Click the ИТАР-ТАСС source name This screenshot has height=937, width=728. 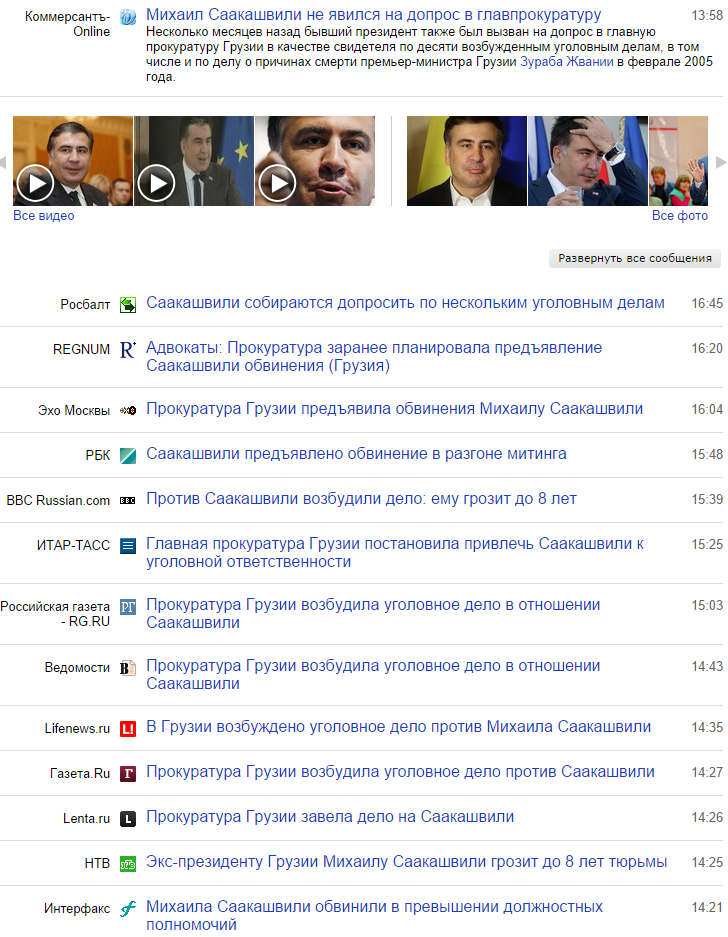coord(74,546)
